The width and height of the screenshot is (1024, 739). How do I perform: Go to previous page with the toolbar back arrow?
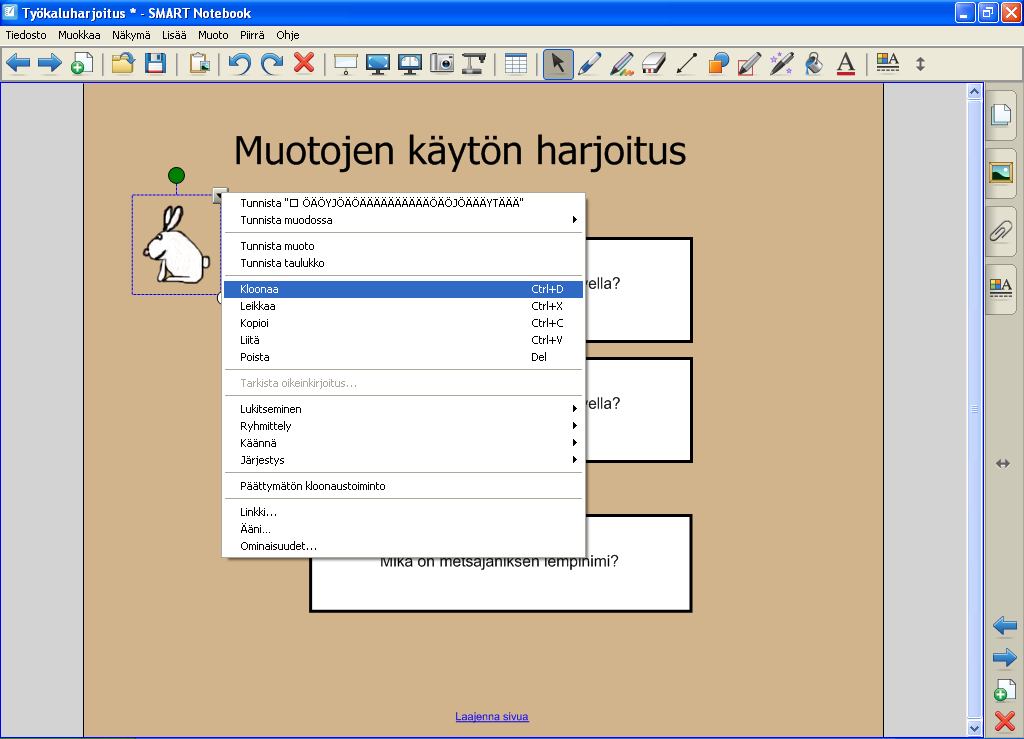(x=18, y=63)
